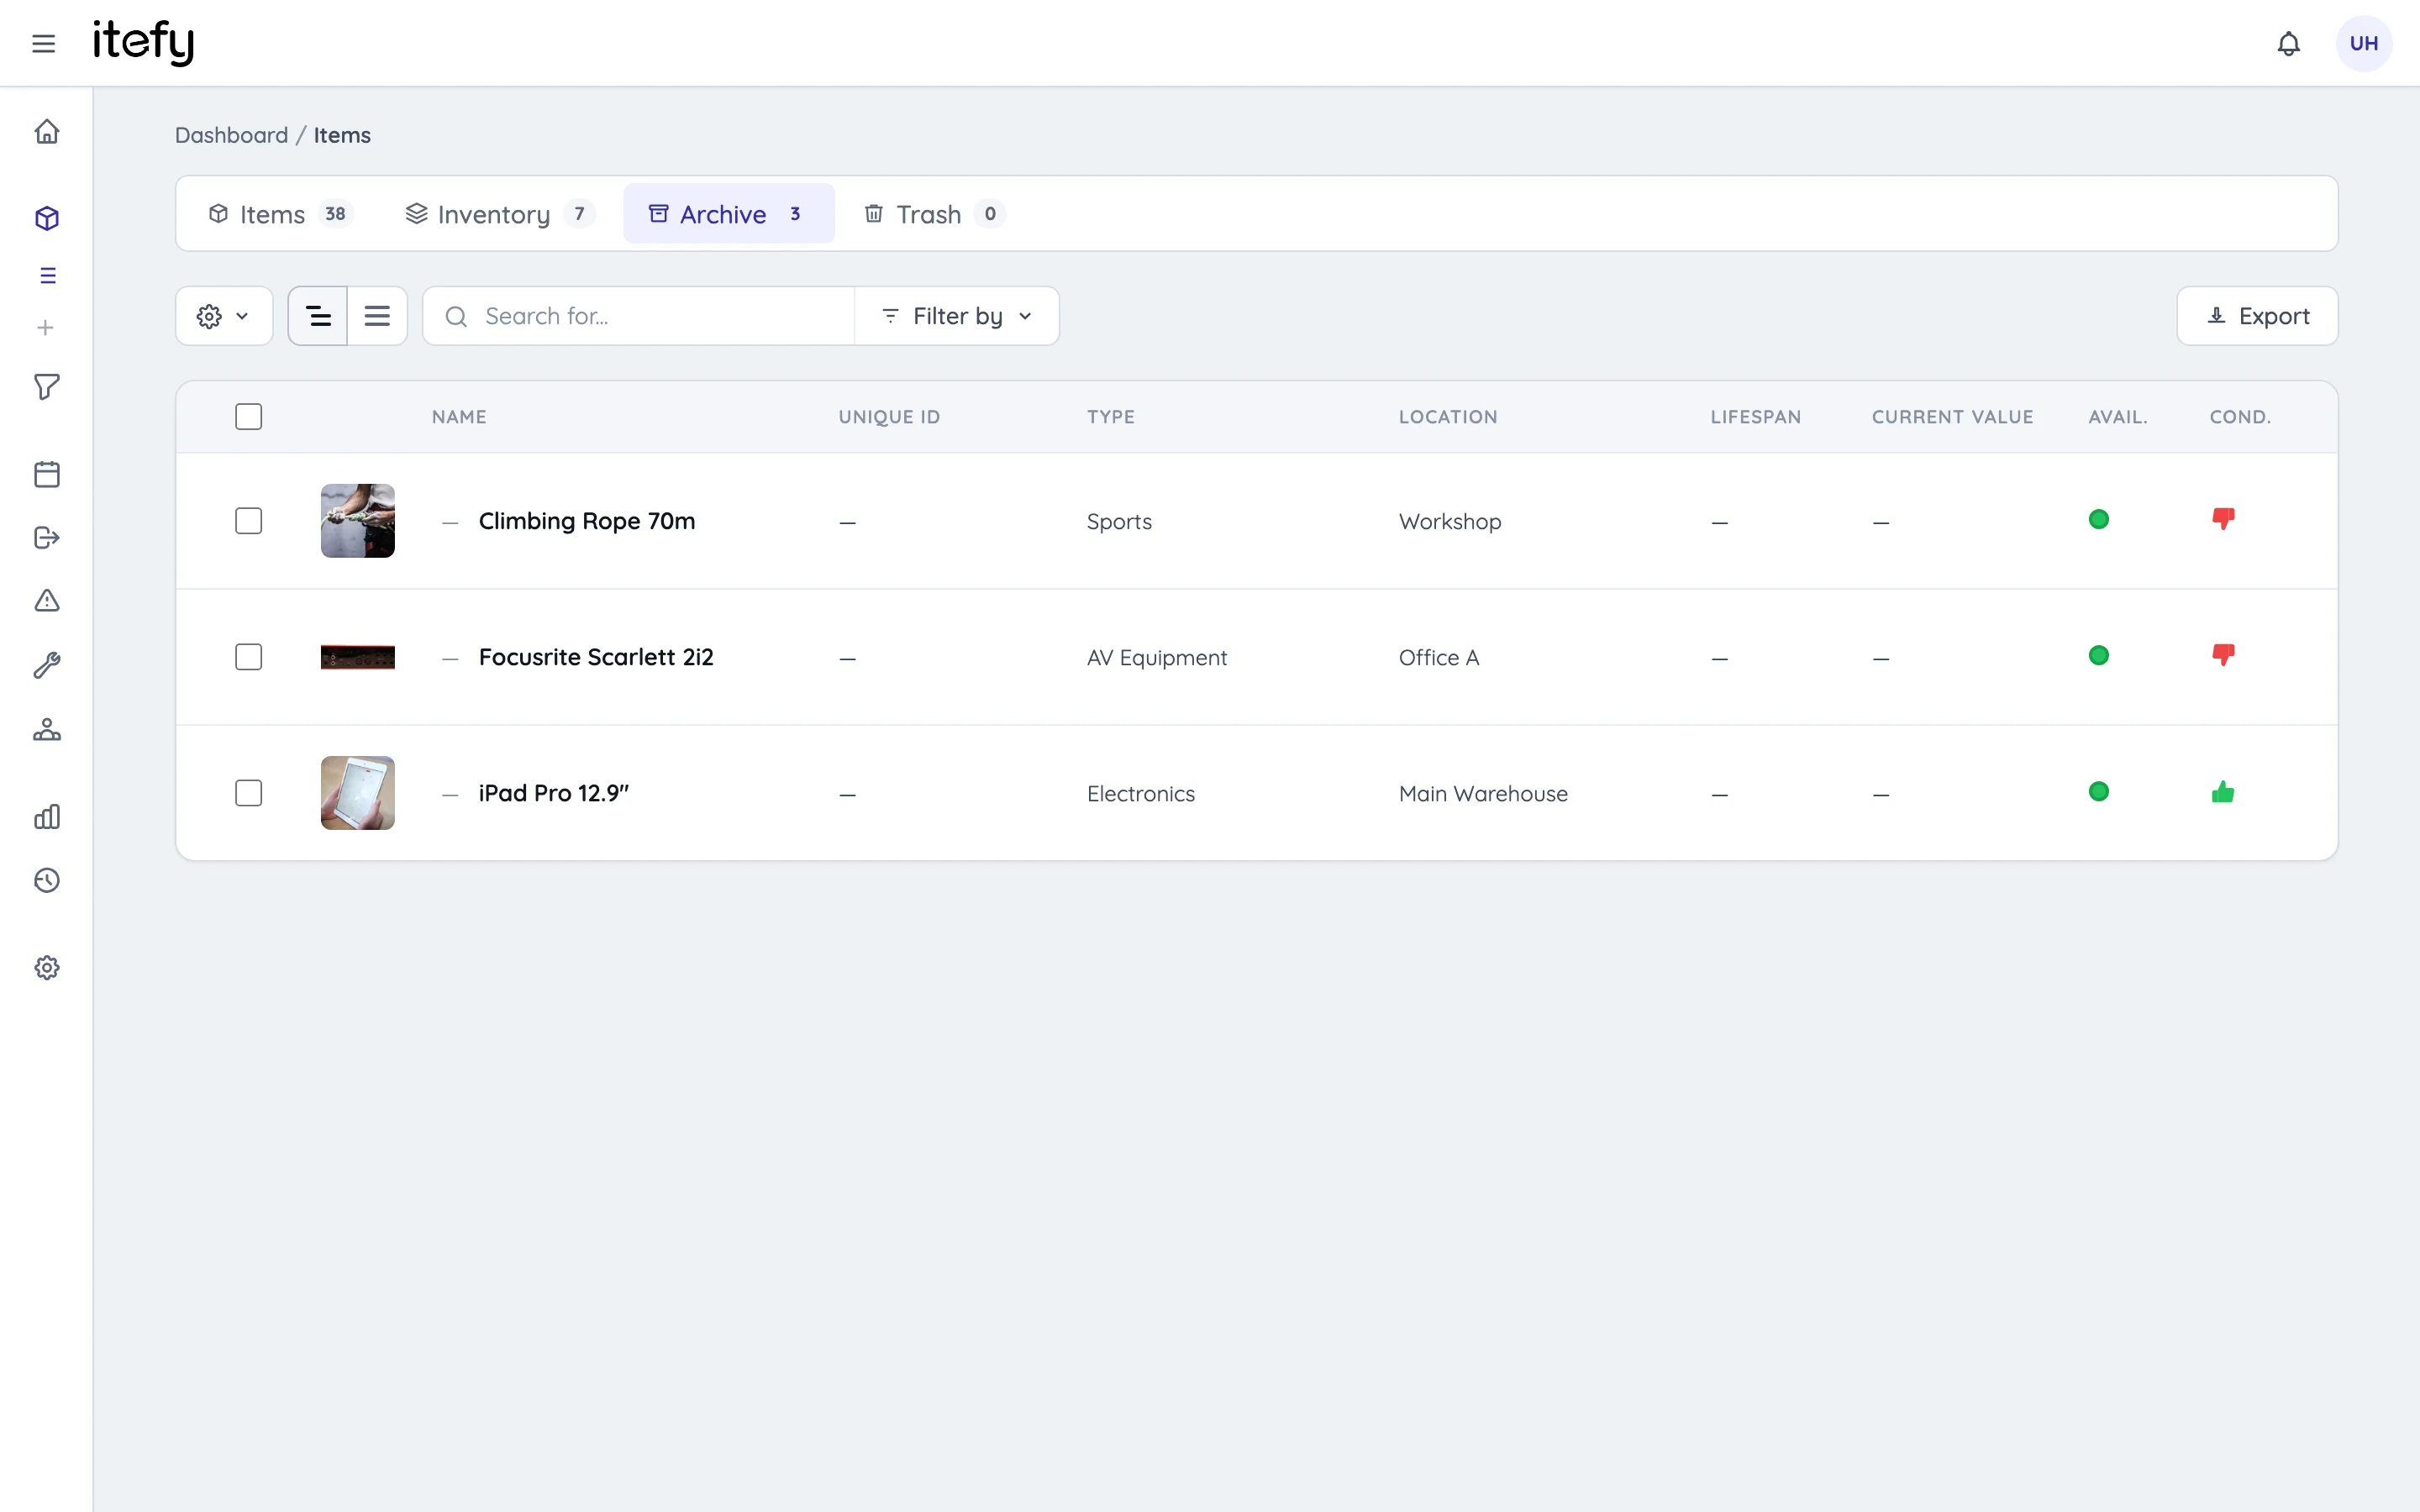This screenshot has height=1512, width=2420.
Task: Click the Workshop location cell
Action: [x=1450, y=522]
